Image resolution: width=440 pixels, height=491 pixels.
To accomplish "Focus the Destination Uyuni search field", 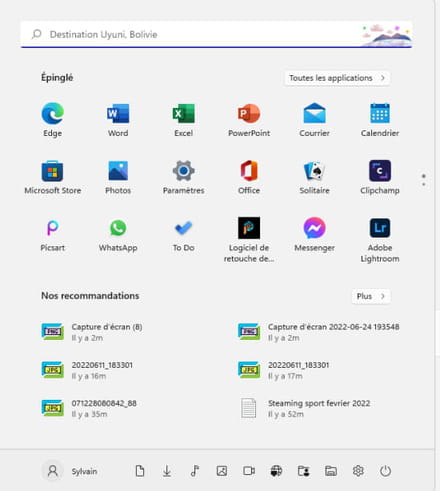I will point(216,34).
